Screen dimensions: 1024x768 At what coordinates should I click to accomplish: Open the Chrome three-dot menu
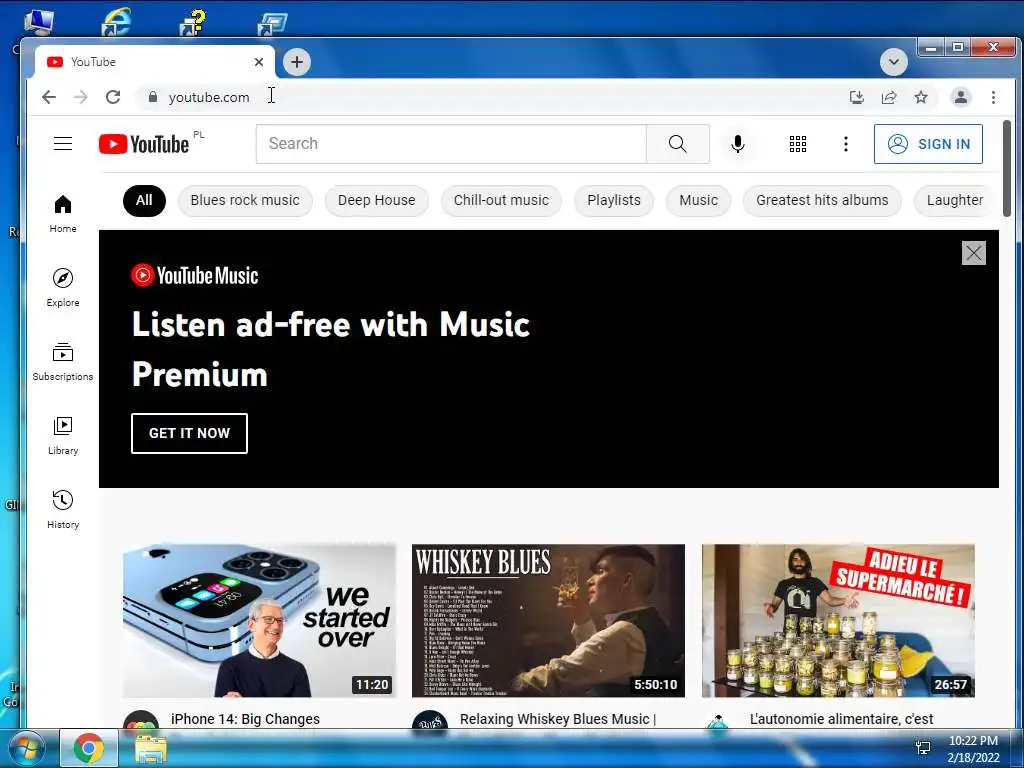pyautogui.click(x=993, y=97)
